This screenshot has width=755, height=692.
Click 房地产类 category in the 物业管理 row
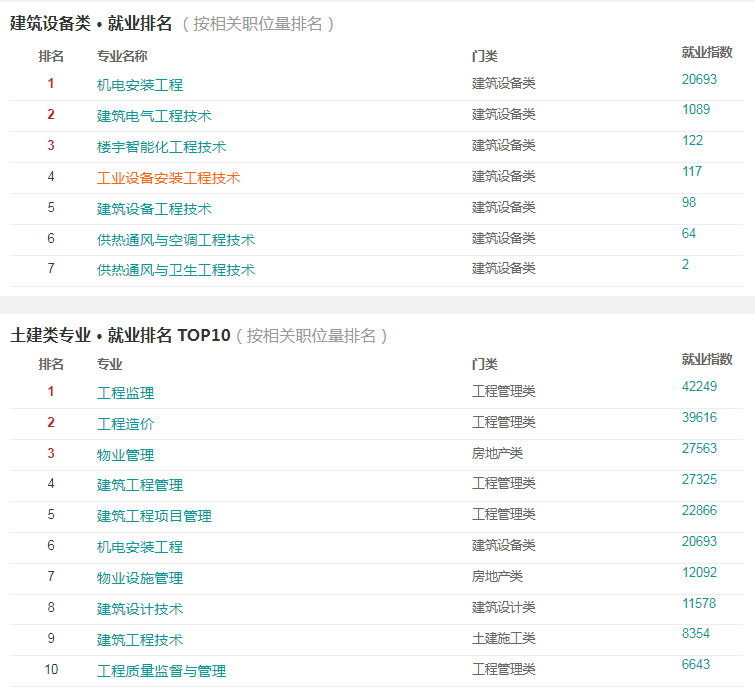click(x=497, y=453)
